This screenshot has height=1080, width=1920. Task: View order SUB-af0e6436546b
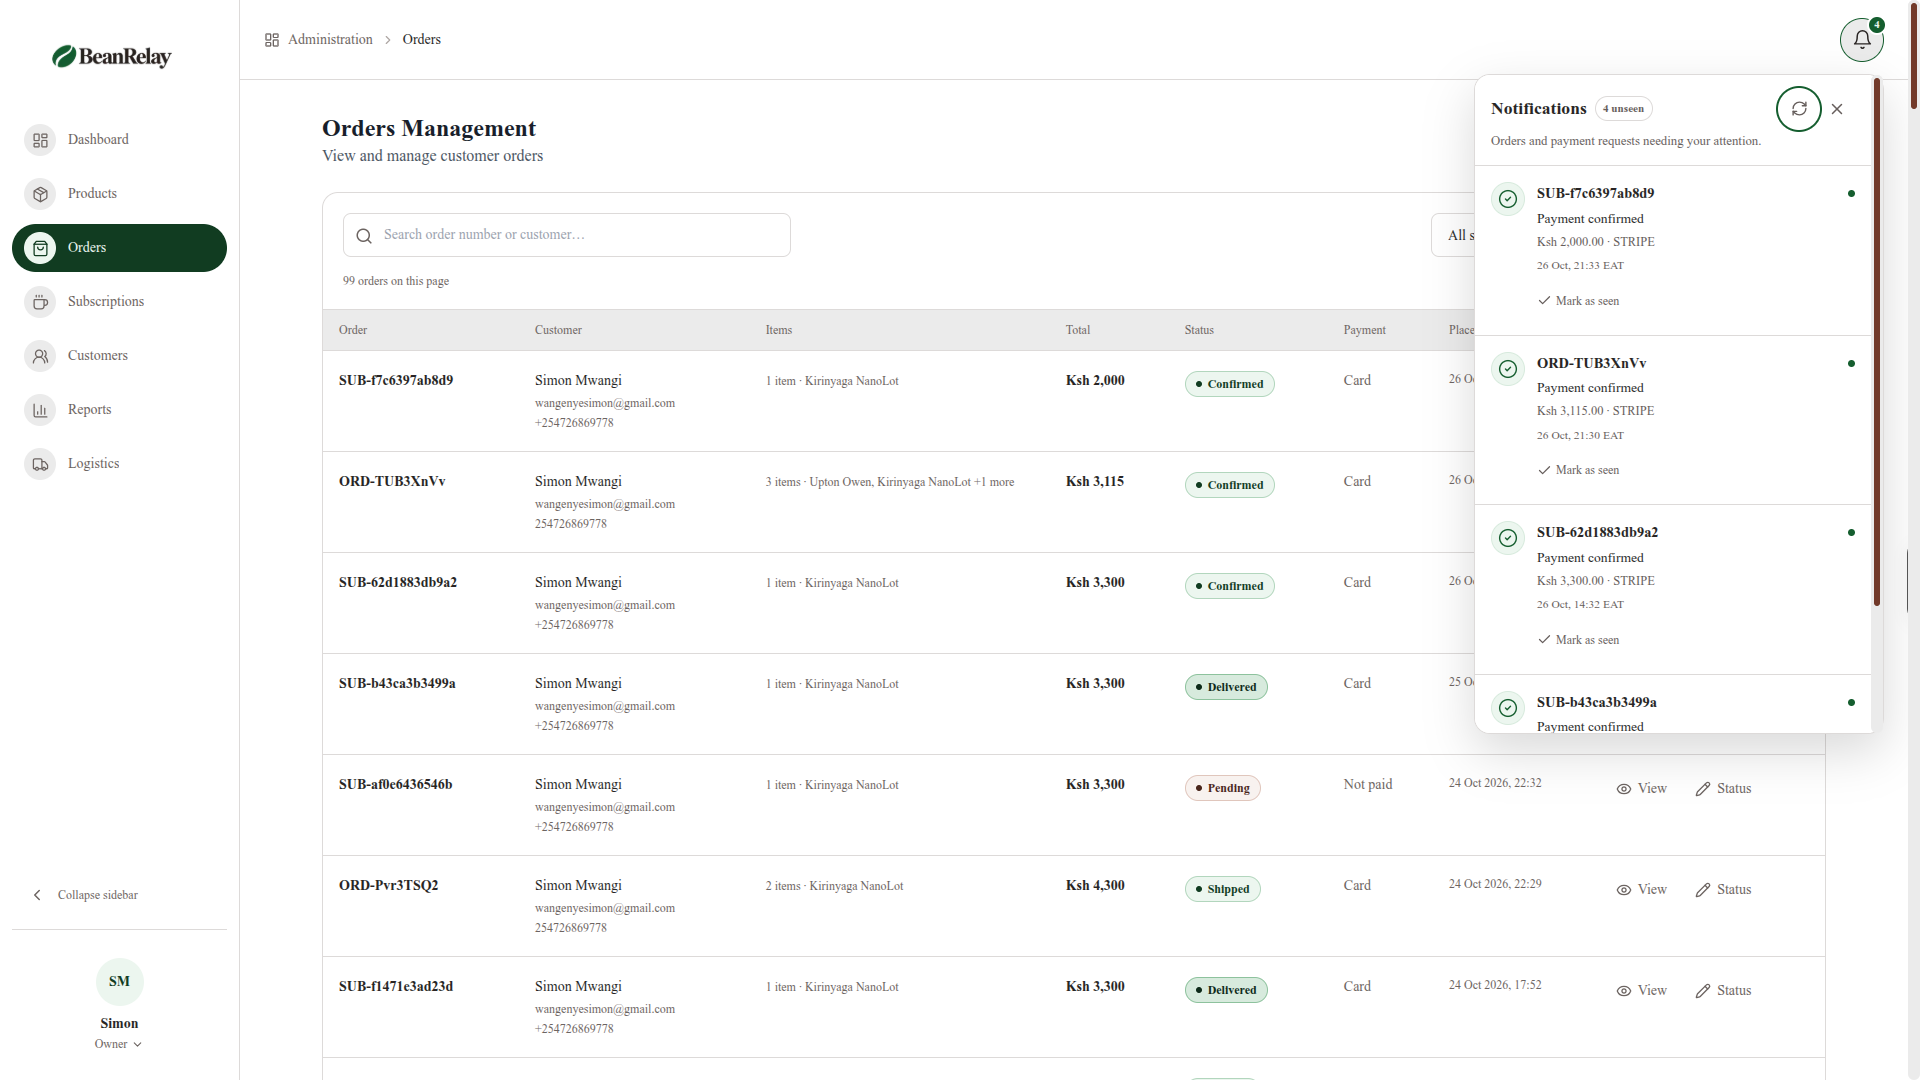tap(1642, 789)
